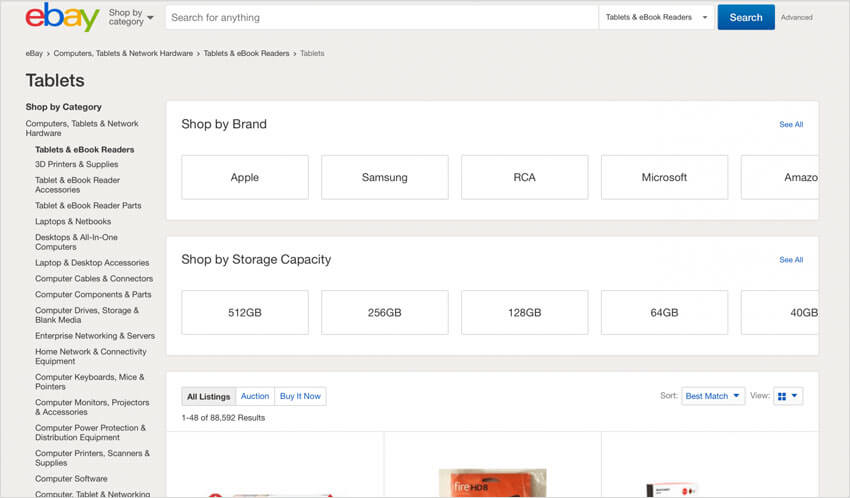Select the Apple brand tile

244,177
